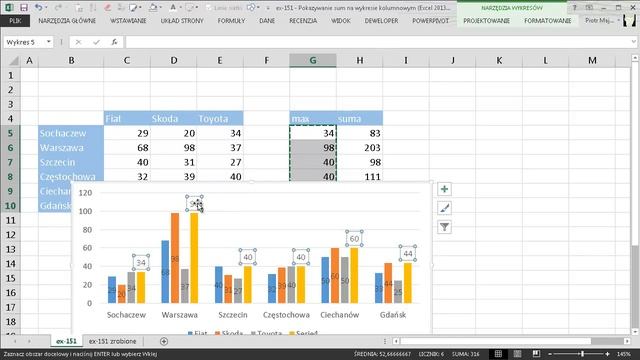This screenshot has width=640, height=360.
Task: Click the horizontal scrollbar thumb
Action: [496, 341]
